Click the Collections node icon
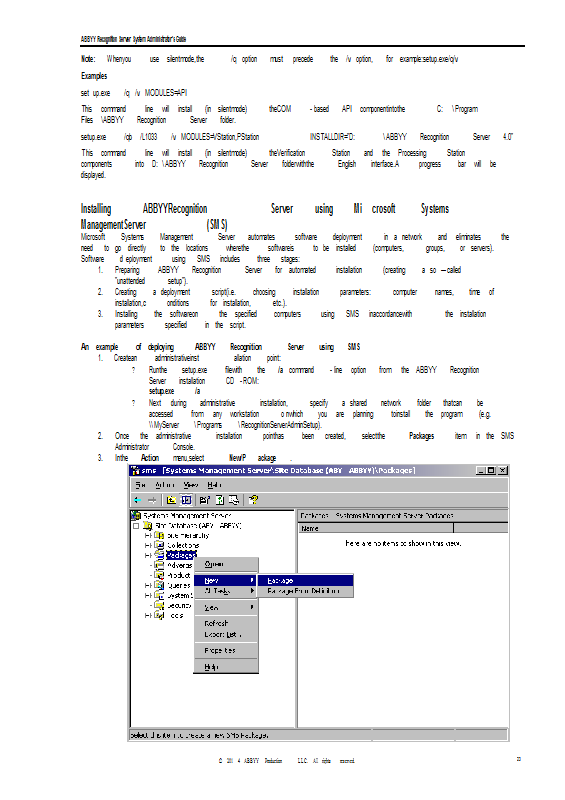Viewport: 565px width, 800px height. (159, 545)
